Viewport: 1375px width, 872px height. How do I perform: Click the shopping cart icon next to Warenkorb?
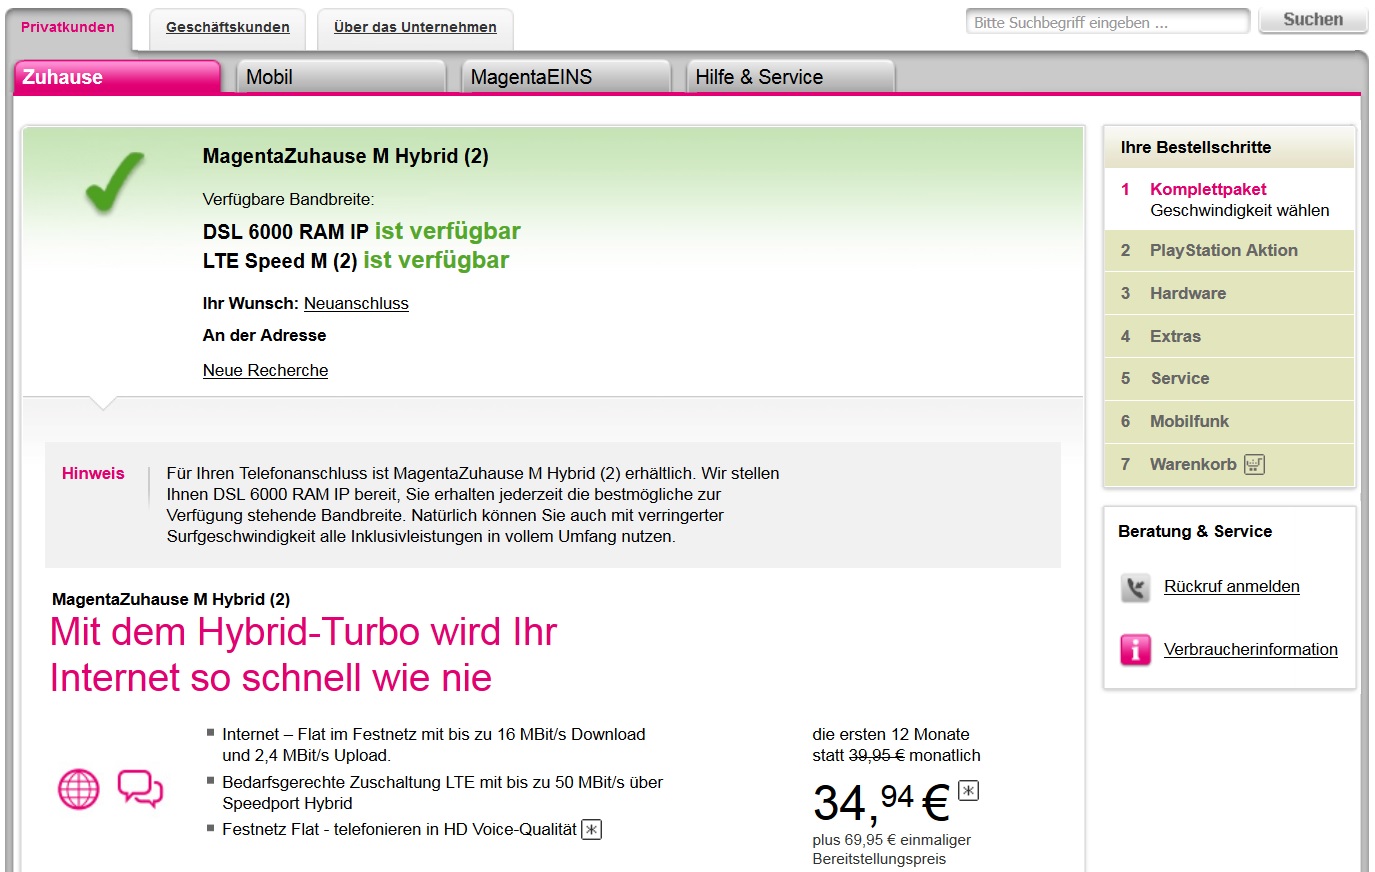pos(1254,464)
